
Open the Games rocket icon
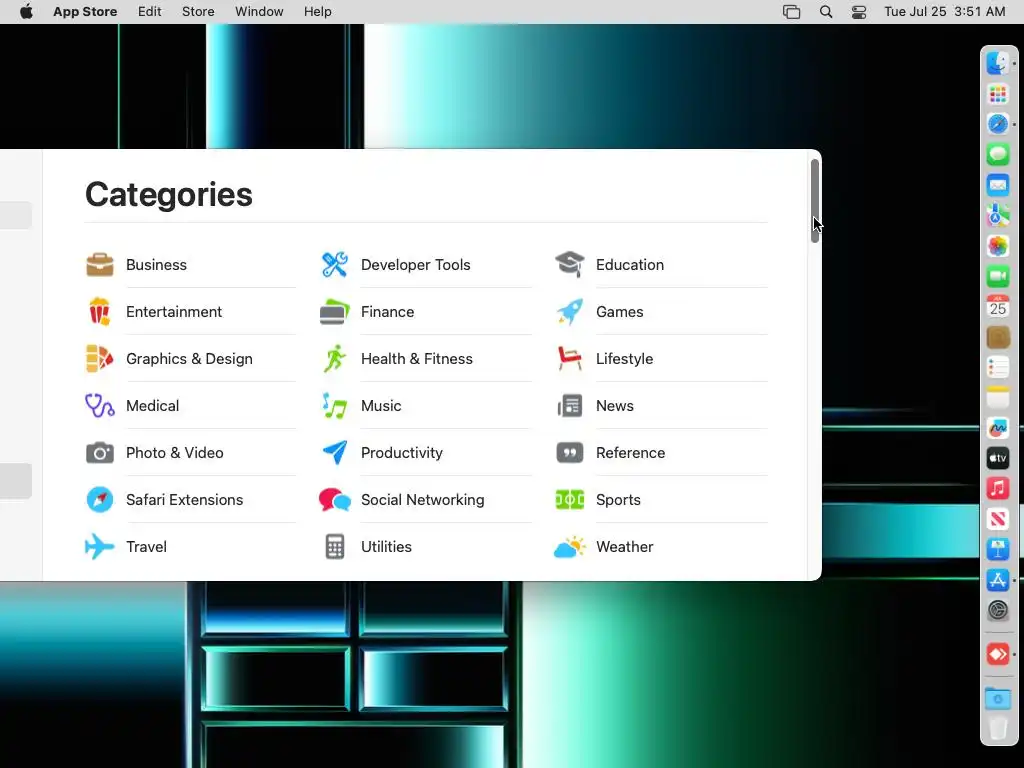(x=569, y=312)
